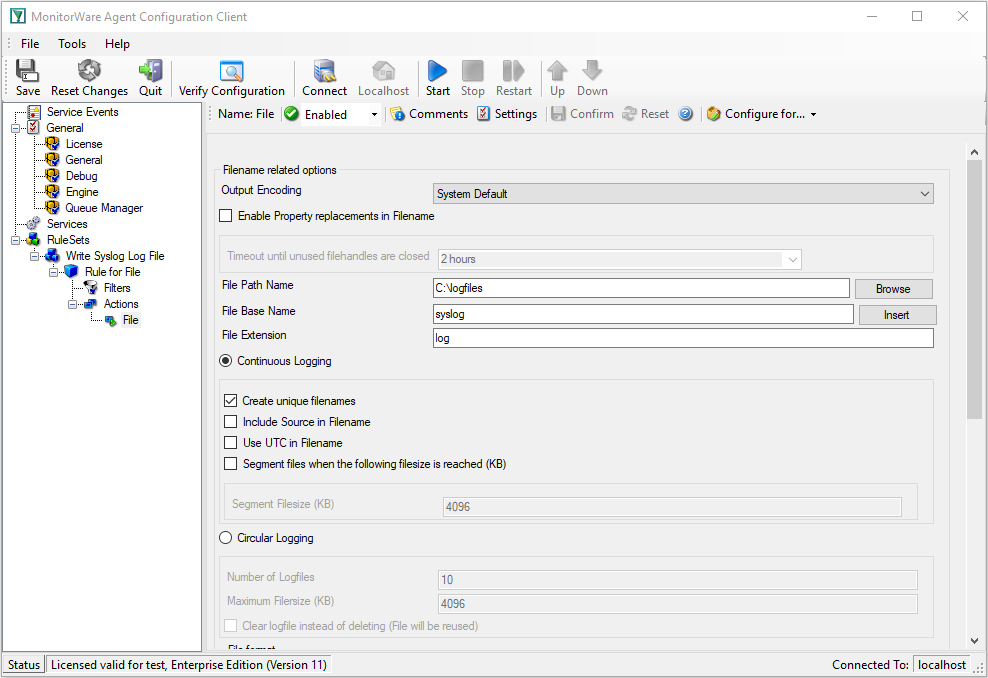The height and width of the screenshot is (678, 988).
Task: Collapse the top-level General tree node
Action: (15, 129)
